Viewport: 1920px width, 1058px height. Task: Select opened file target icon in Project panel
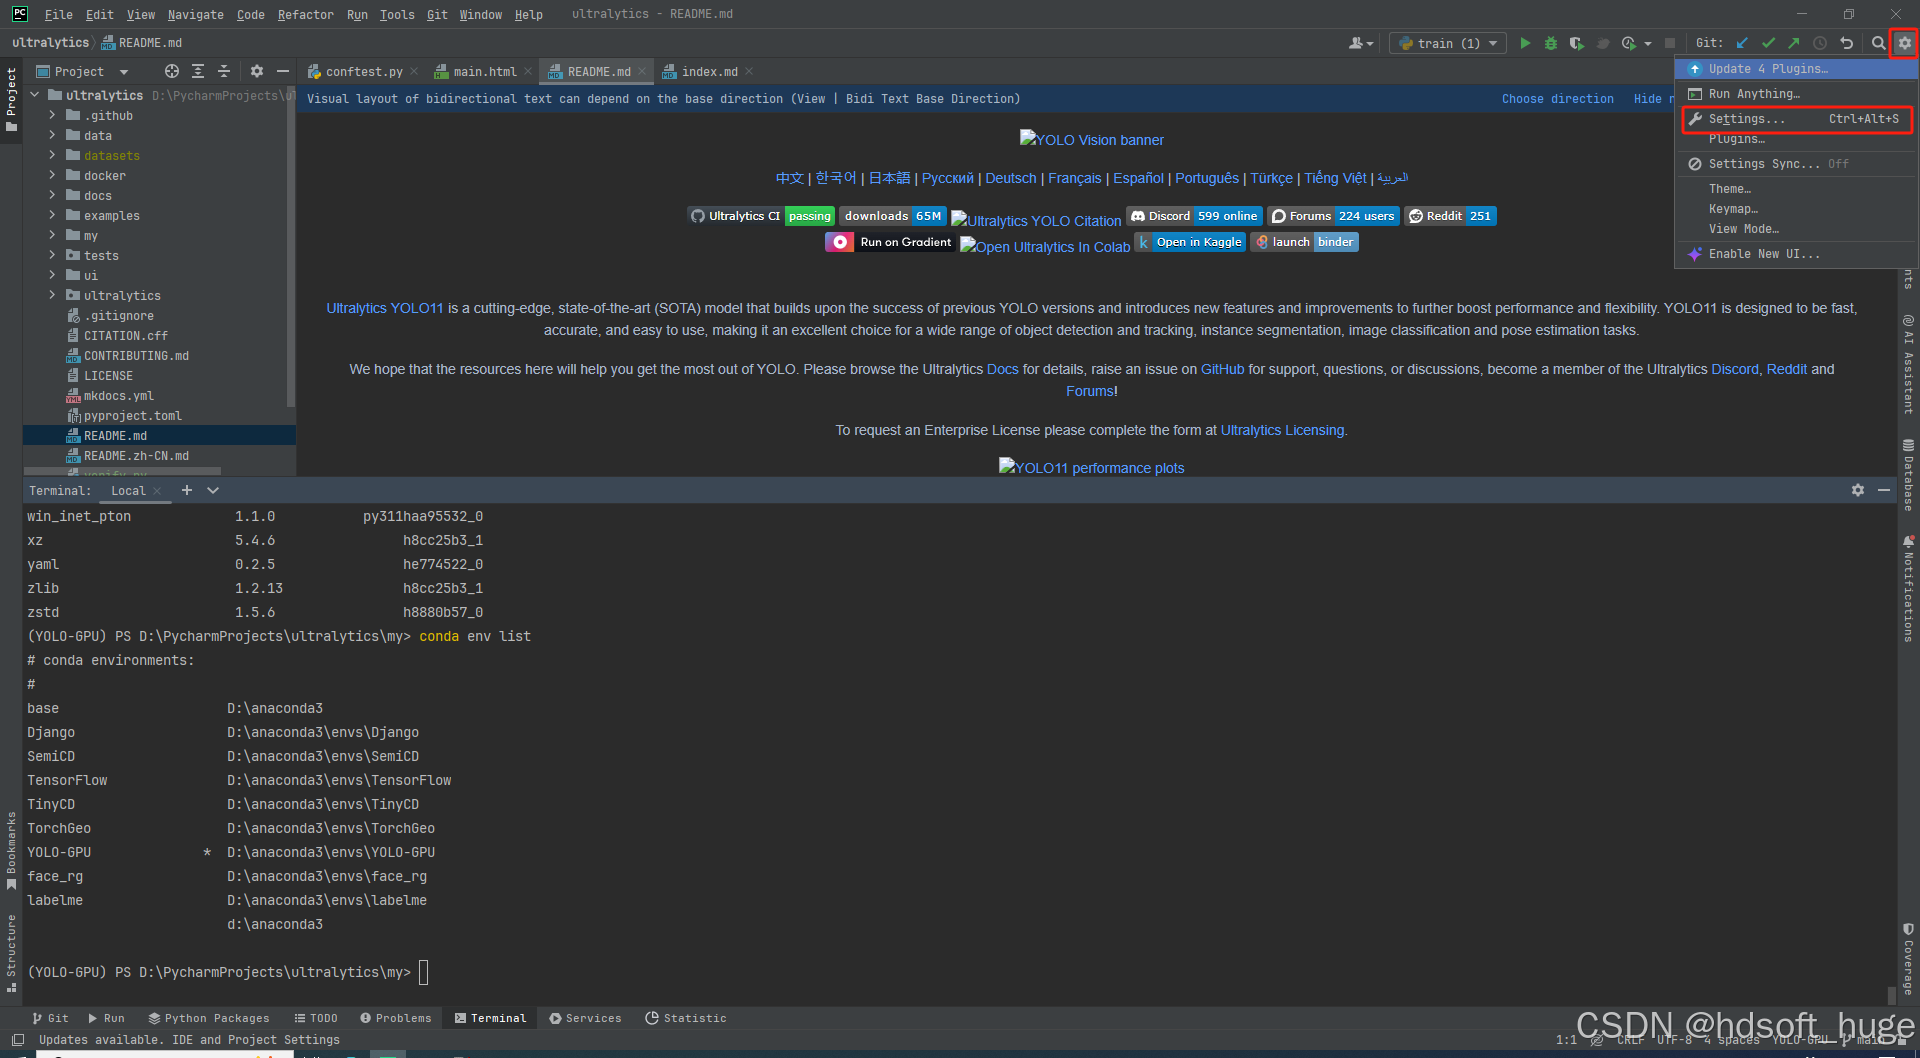172,71
